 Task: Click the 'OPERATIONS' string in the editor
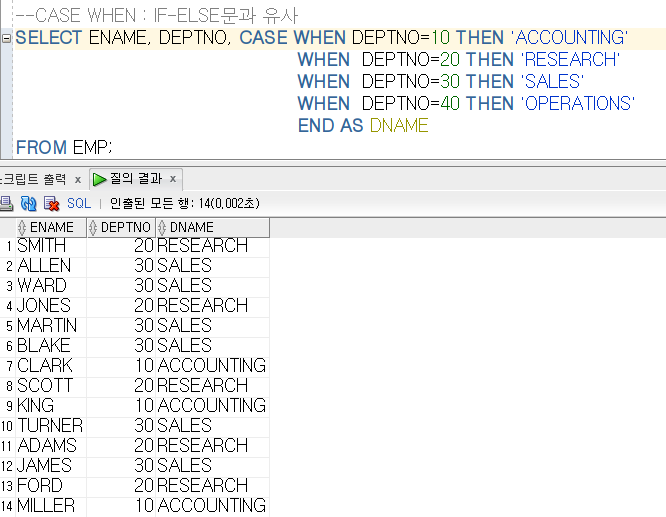578,104
